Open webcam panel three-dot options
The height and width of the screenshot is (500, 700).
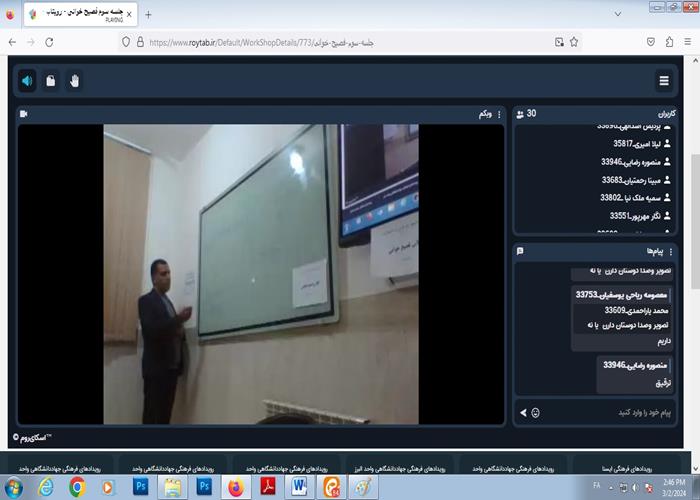499,114
